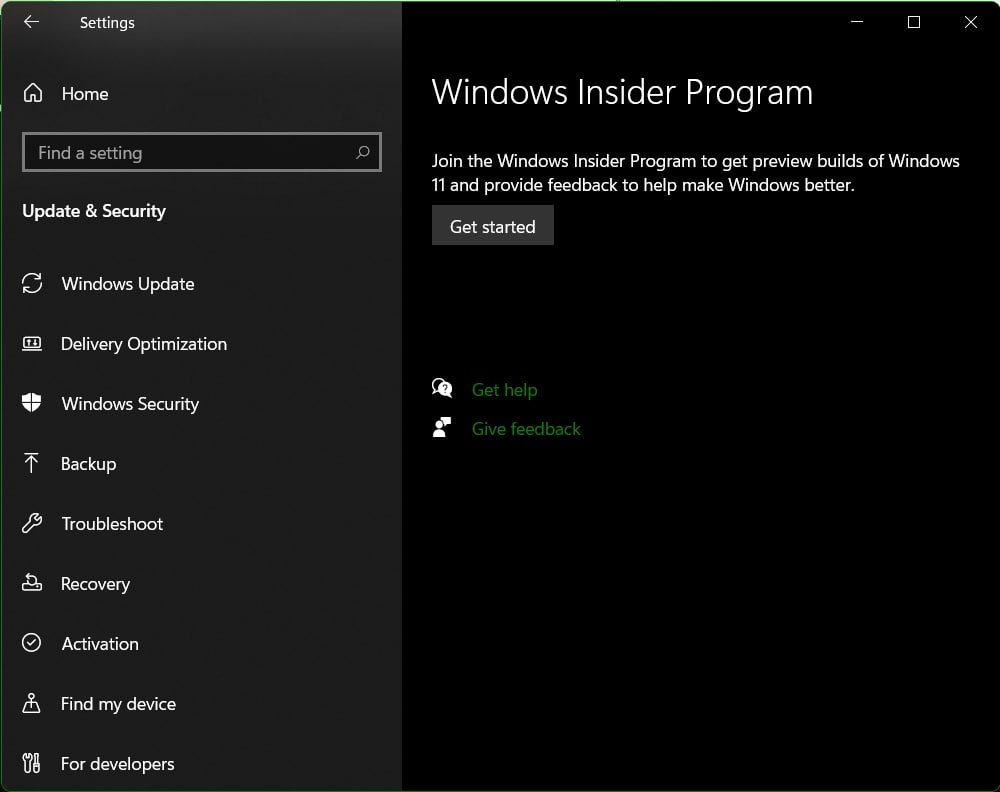Click the Recovery icon
The width and height of the screenshot is (1000, 792).
[x=32, y=583]
